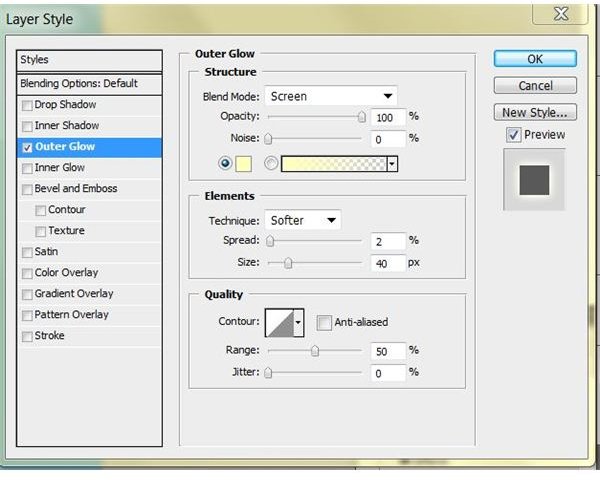This screenshot has height=482, width=600.
Task: Enable the Contour sub-option checkbox
Action: click(40, 210)
